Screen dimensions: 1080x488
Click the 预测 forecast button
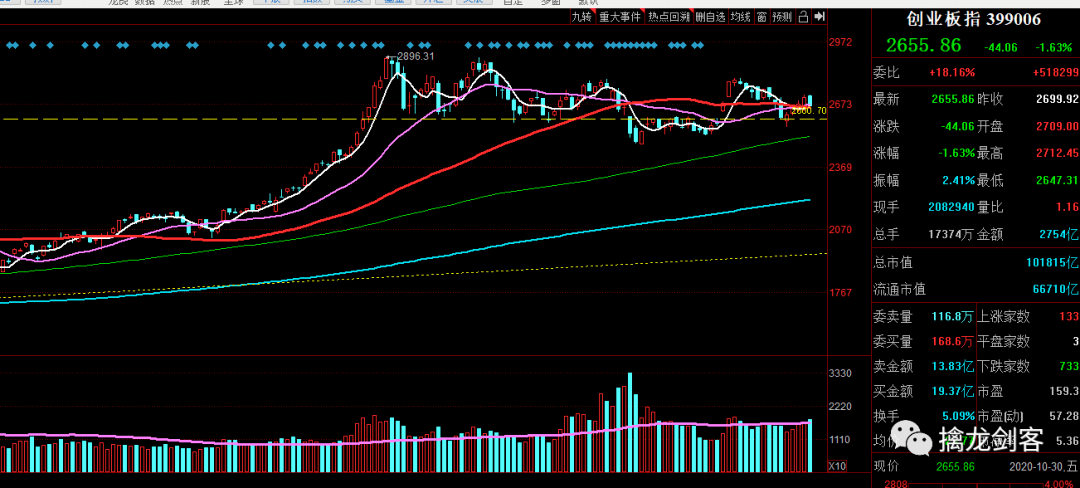click(782, 17)
